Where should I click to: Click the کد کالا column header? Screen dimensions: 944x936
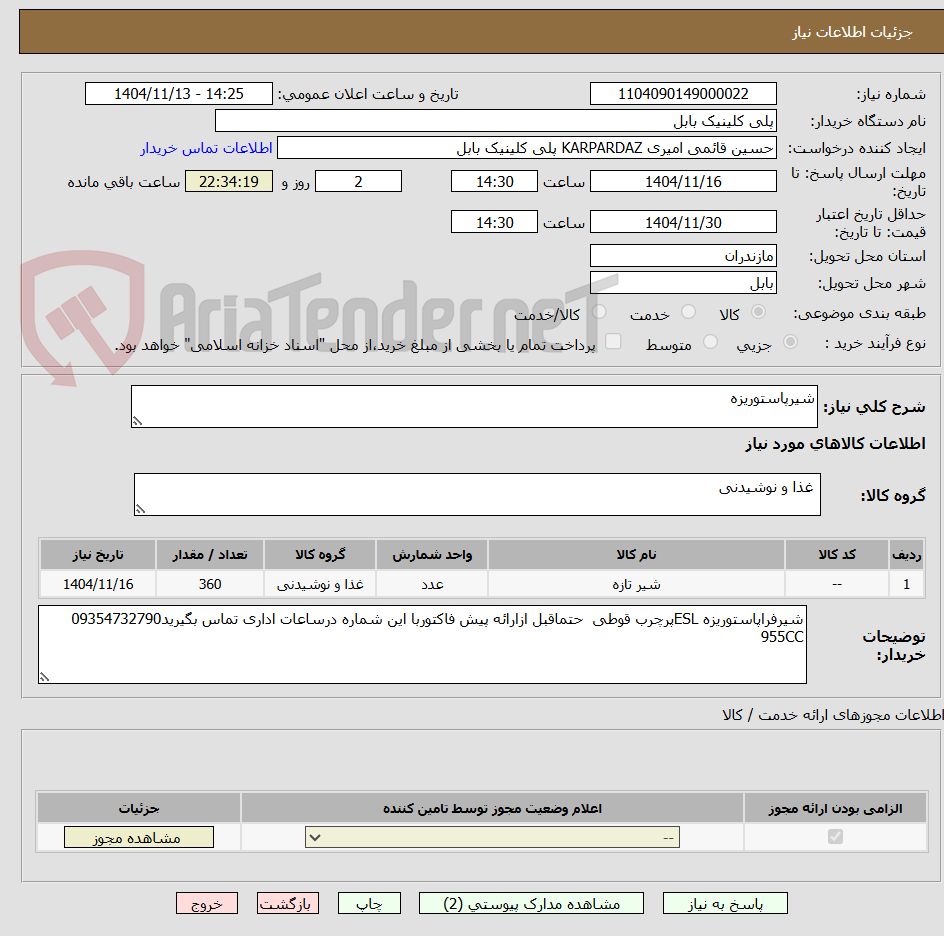pos(837,554)
